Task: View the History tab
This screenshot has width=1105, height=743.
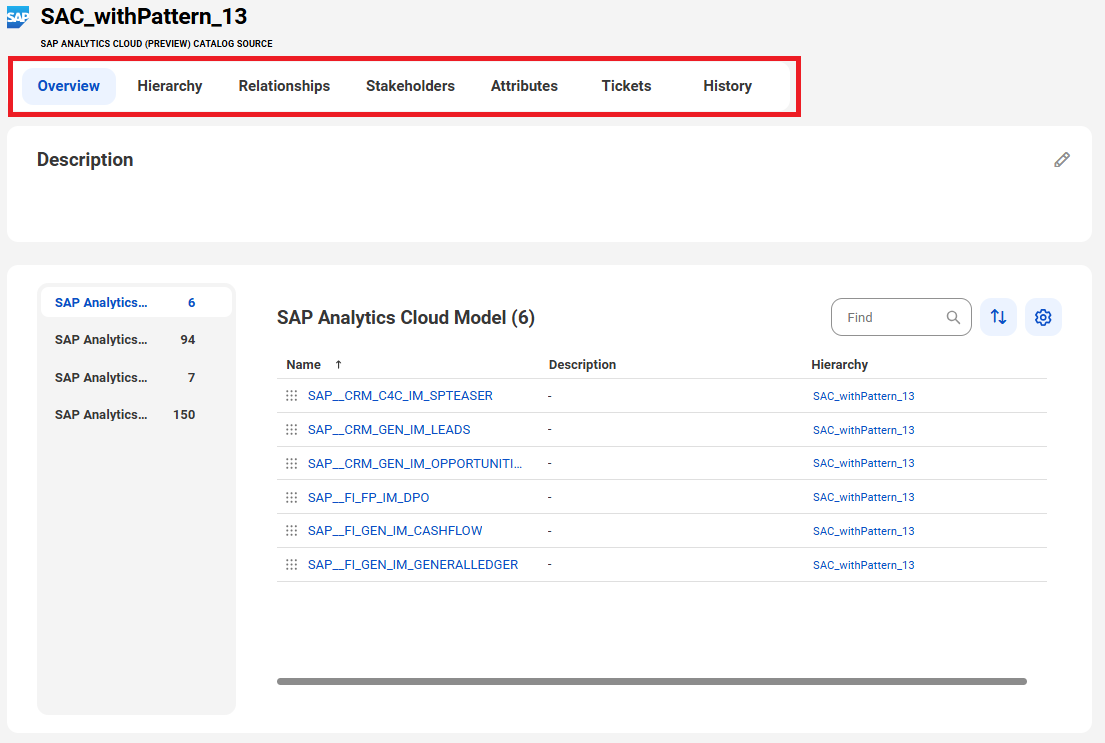Action: tap(727, 86)
